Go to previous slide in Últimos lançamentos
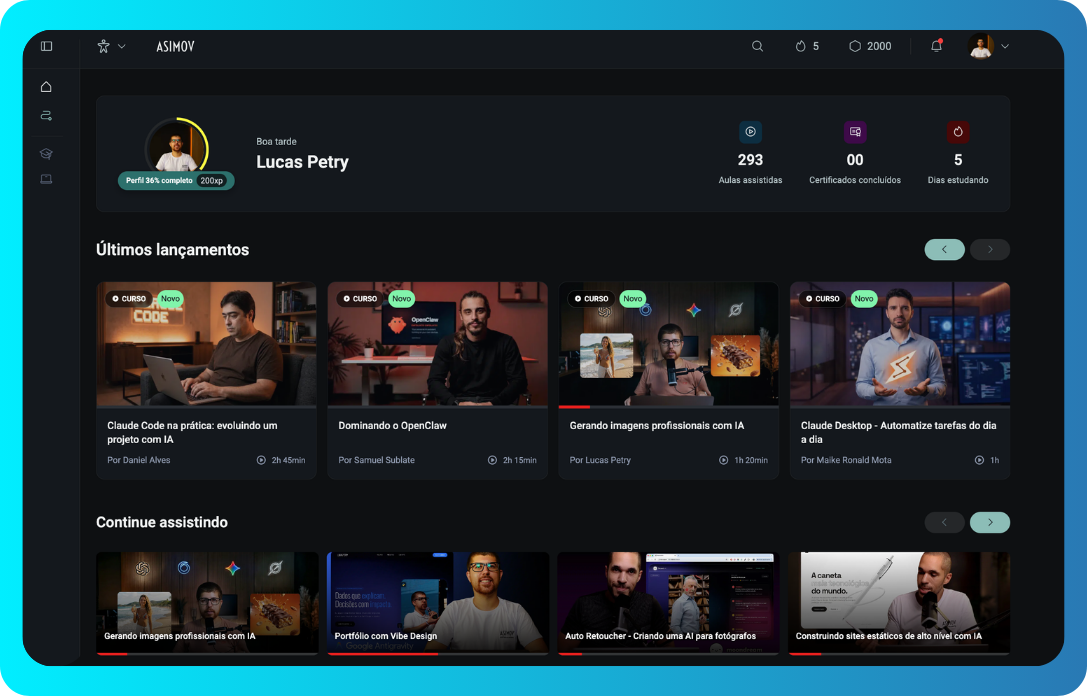 point(944,250)
